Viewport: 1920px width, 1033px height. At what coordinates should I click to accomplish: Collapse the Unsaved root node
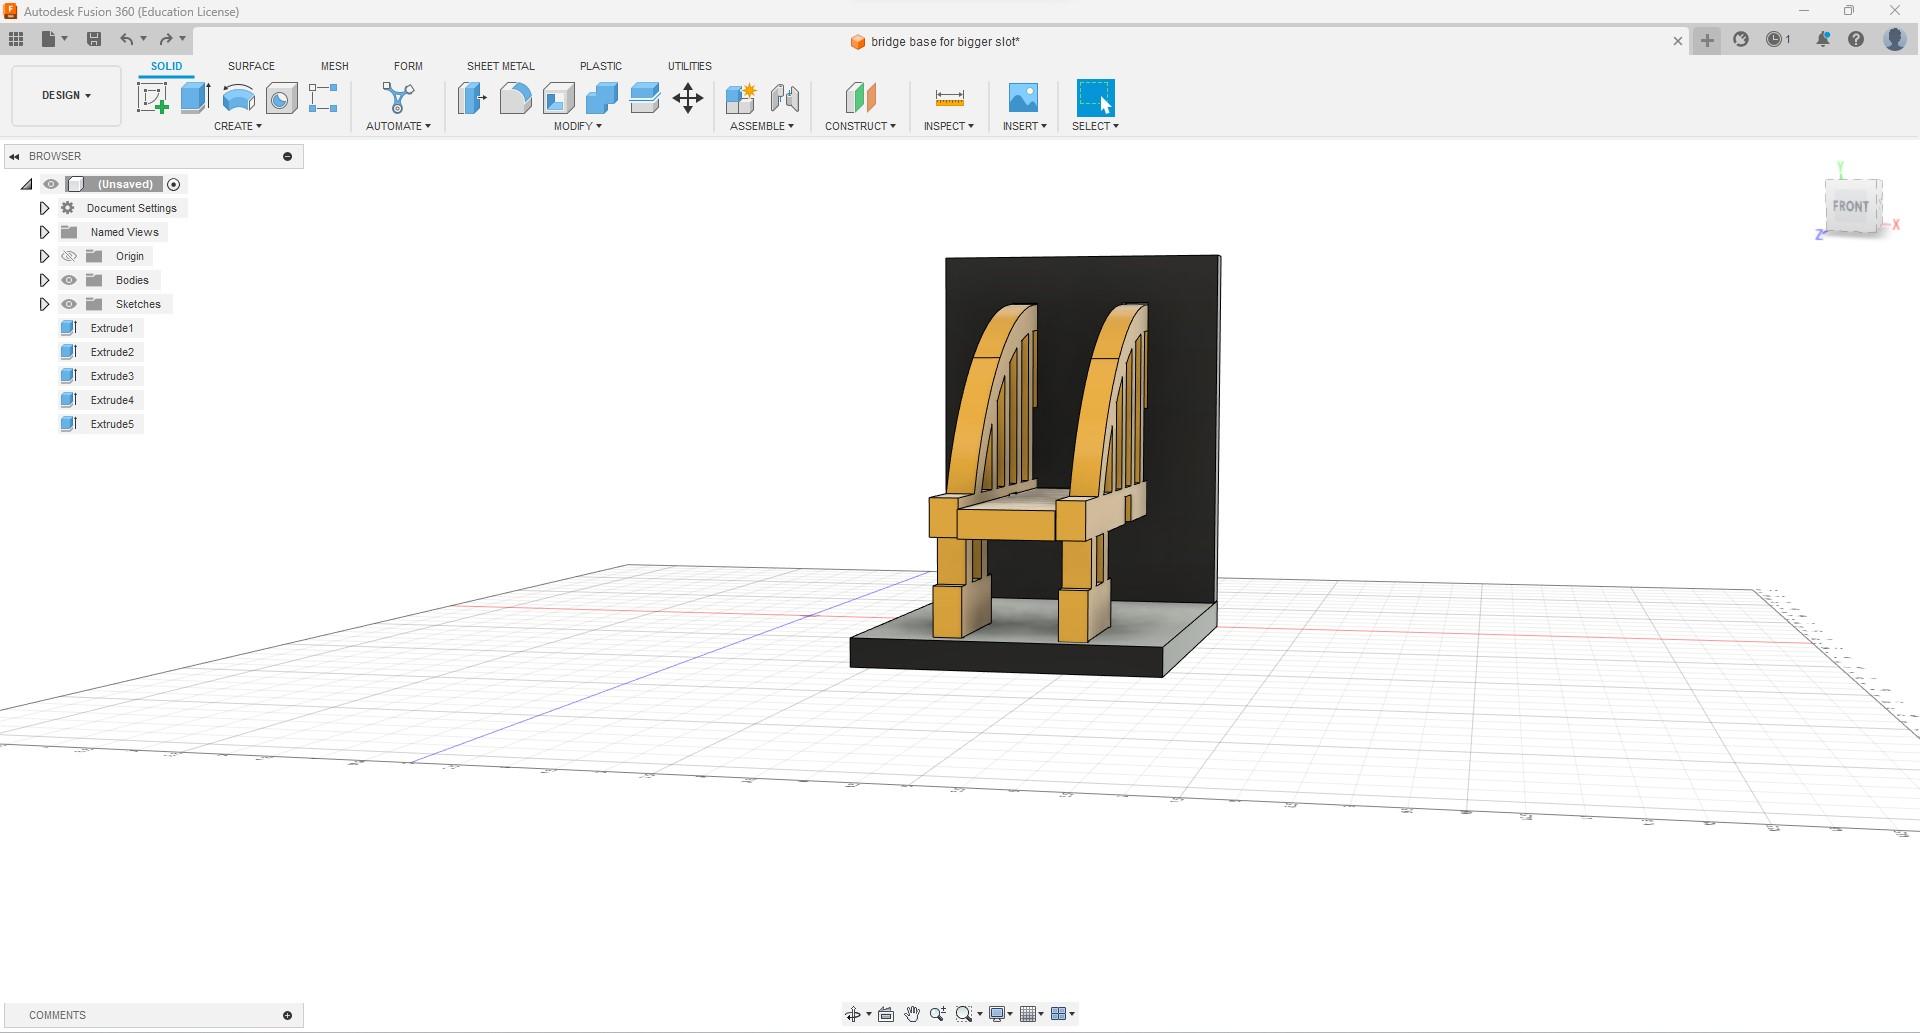[27, 184]
